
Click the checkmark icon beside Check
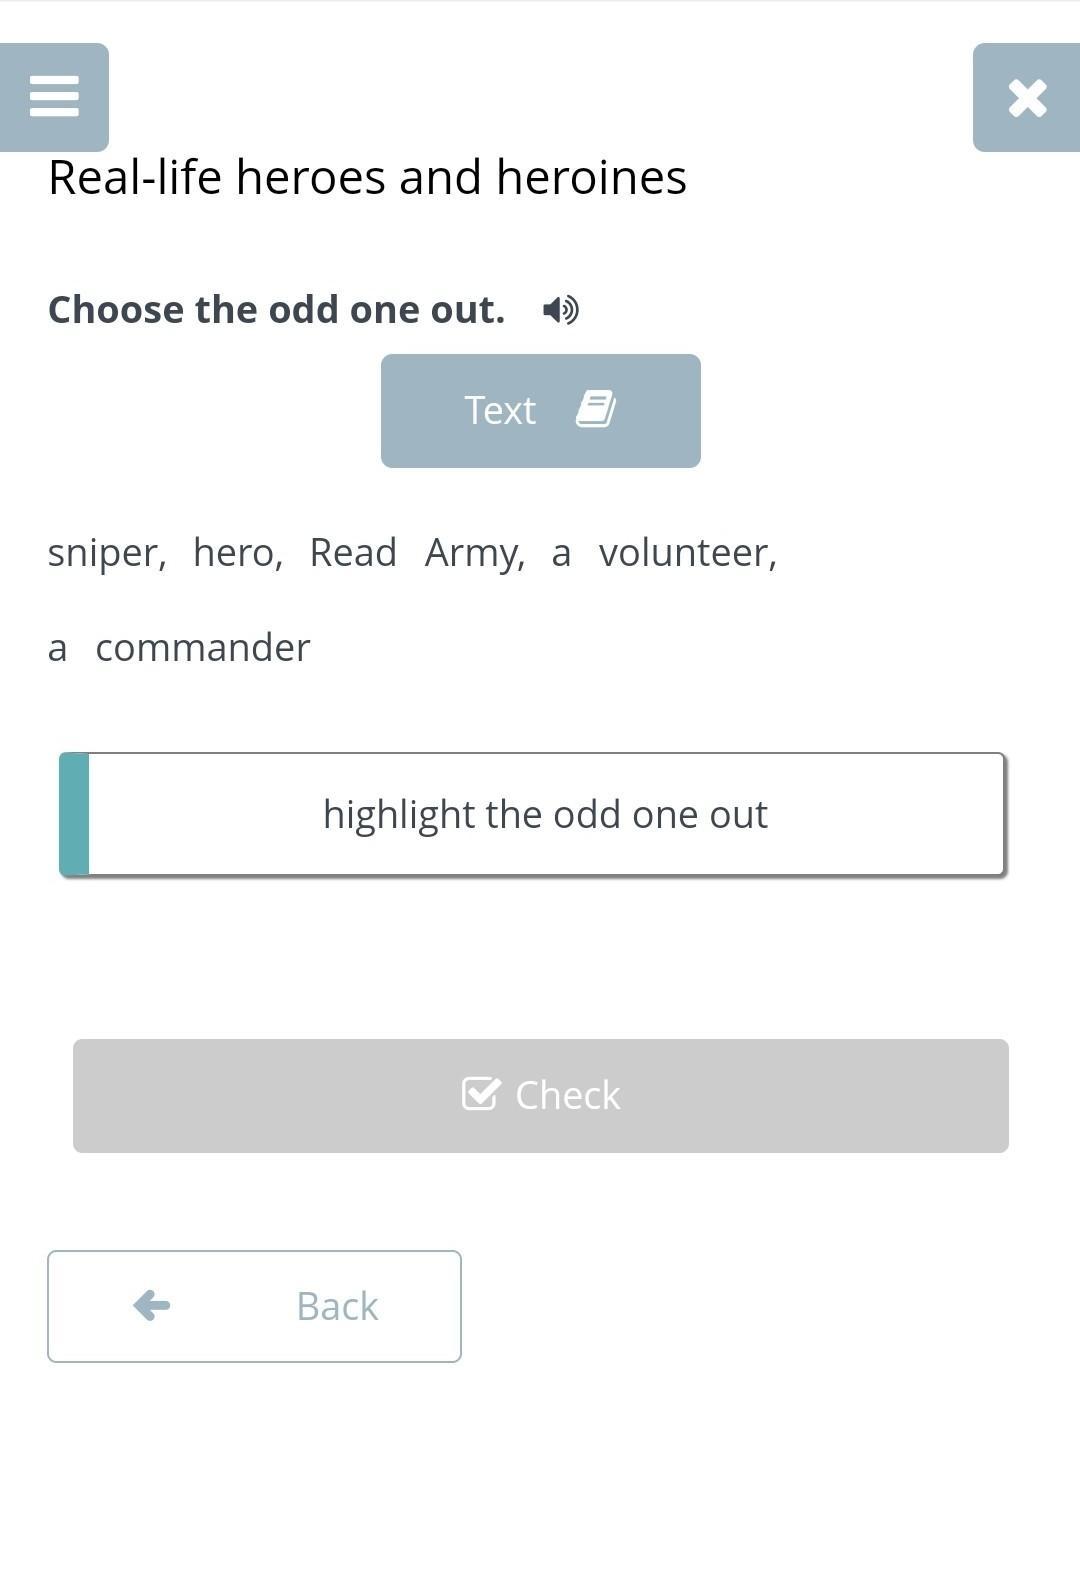pos(481,1094)
